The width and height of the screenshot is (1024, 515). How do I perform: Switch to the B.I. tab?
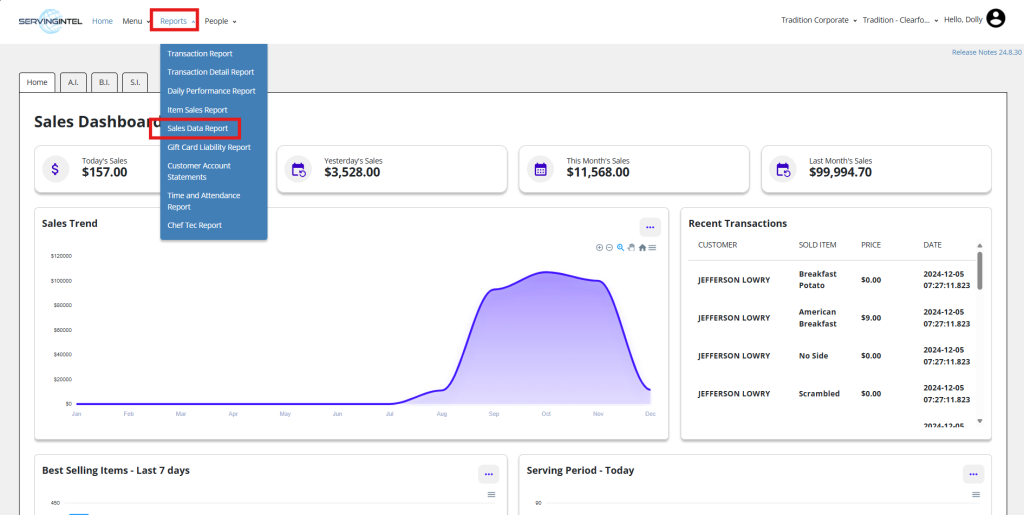(104, 82)
